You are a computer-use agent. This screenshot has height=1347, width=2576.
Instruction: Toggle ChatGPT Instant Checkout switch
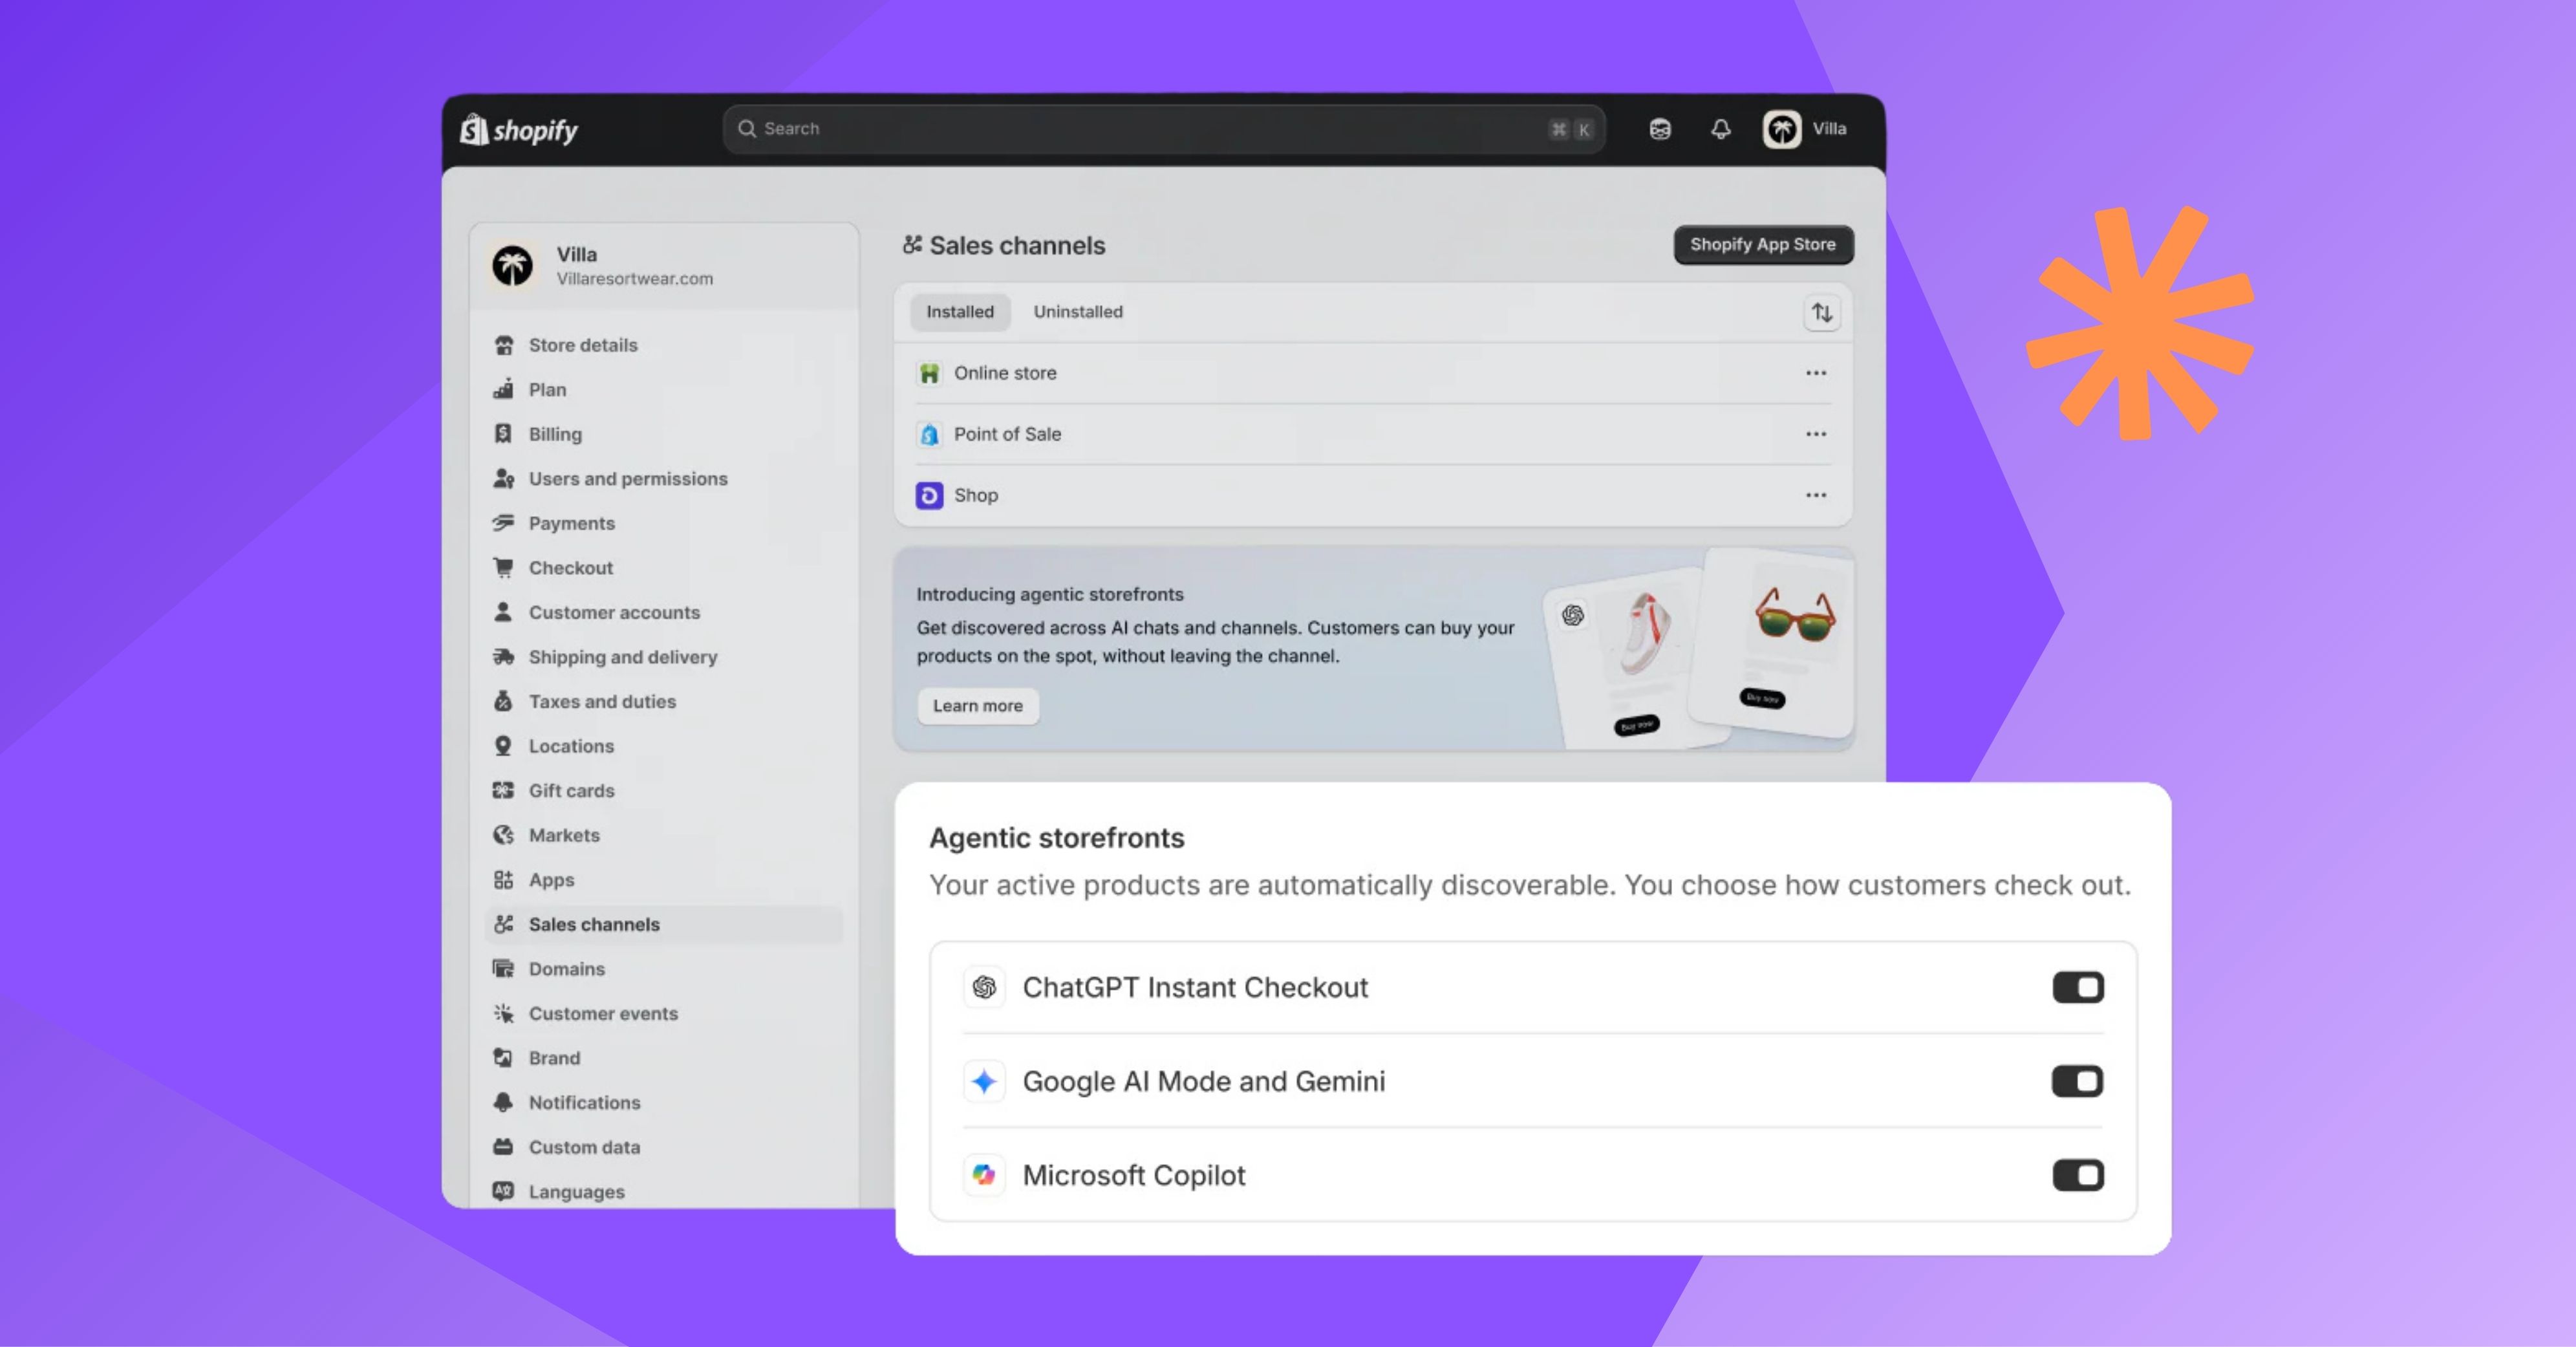coord(2077,987)
